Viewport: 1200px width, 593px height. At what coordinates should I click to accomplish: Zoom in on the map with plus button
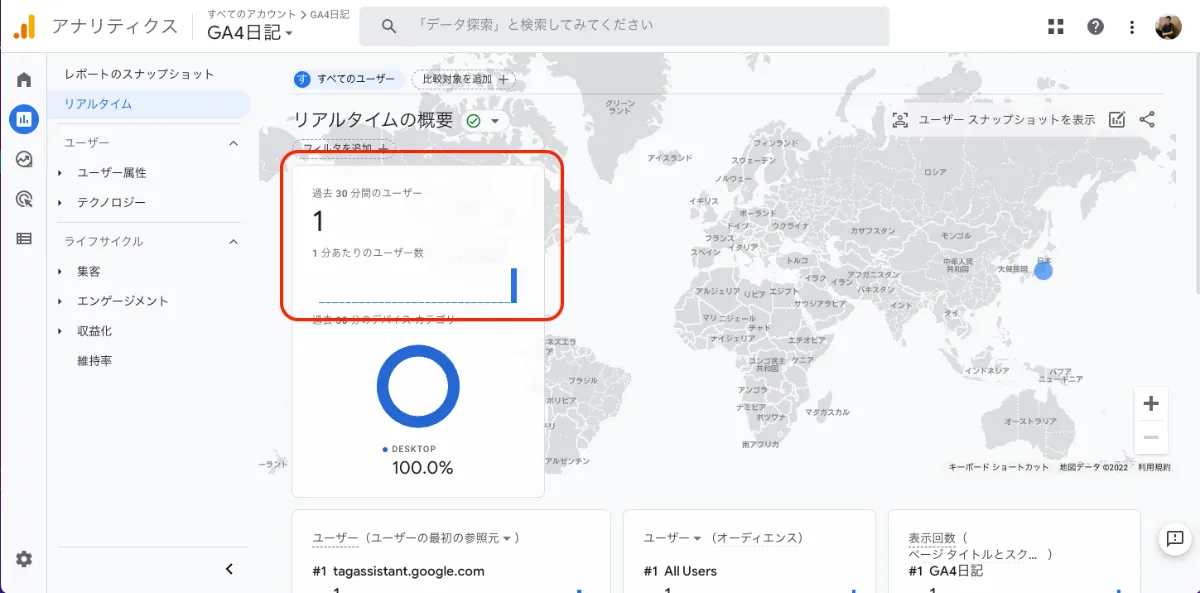coord(1151,404)
